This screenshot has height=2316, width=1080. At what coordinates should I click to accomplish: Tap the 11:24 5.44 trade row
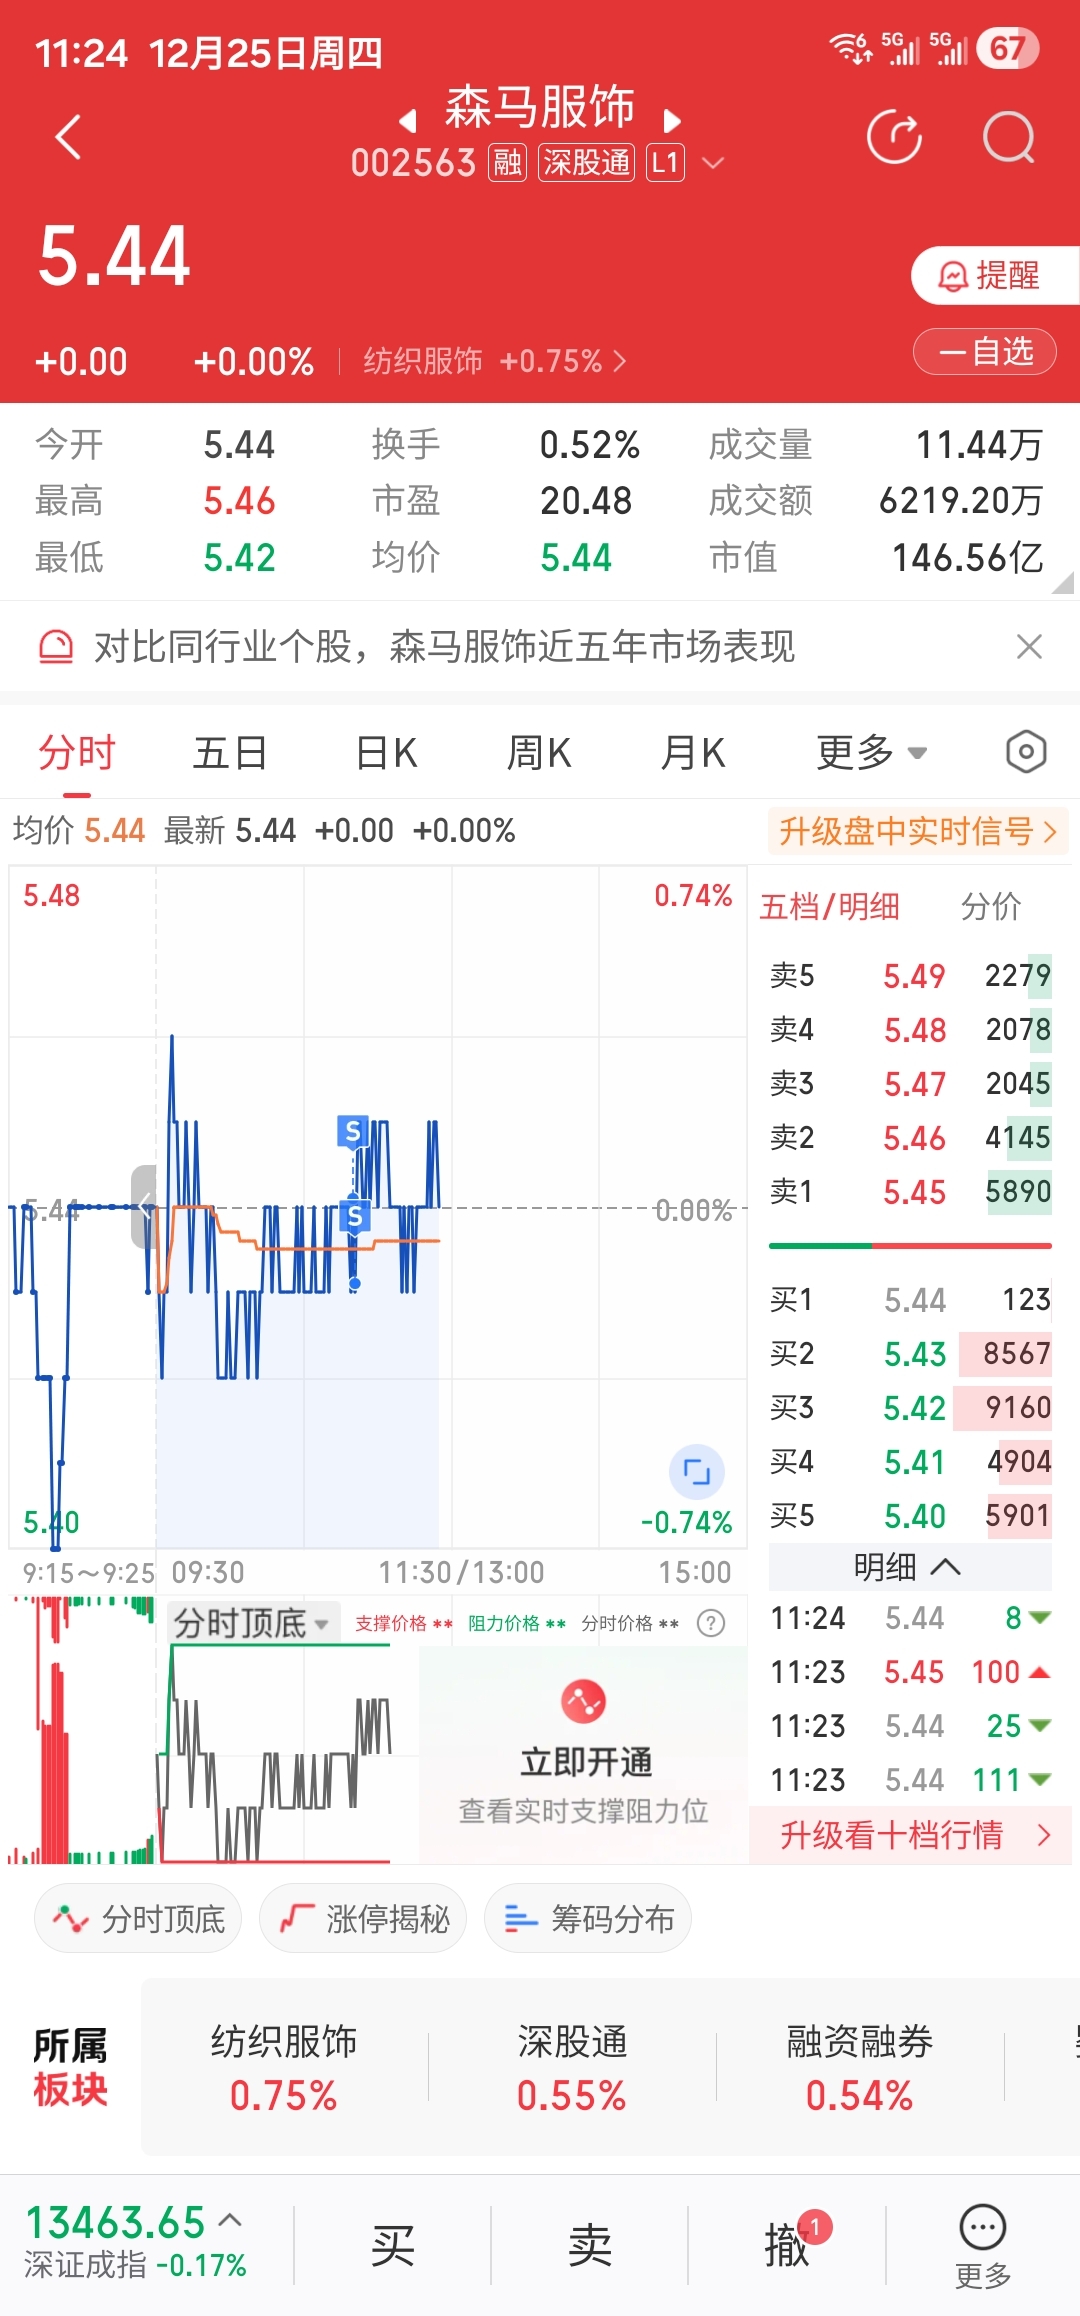tap(910, 1618)
